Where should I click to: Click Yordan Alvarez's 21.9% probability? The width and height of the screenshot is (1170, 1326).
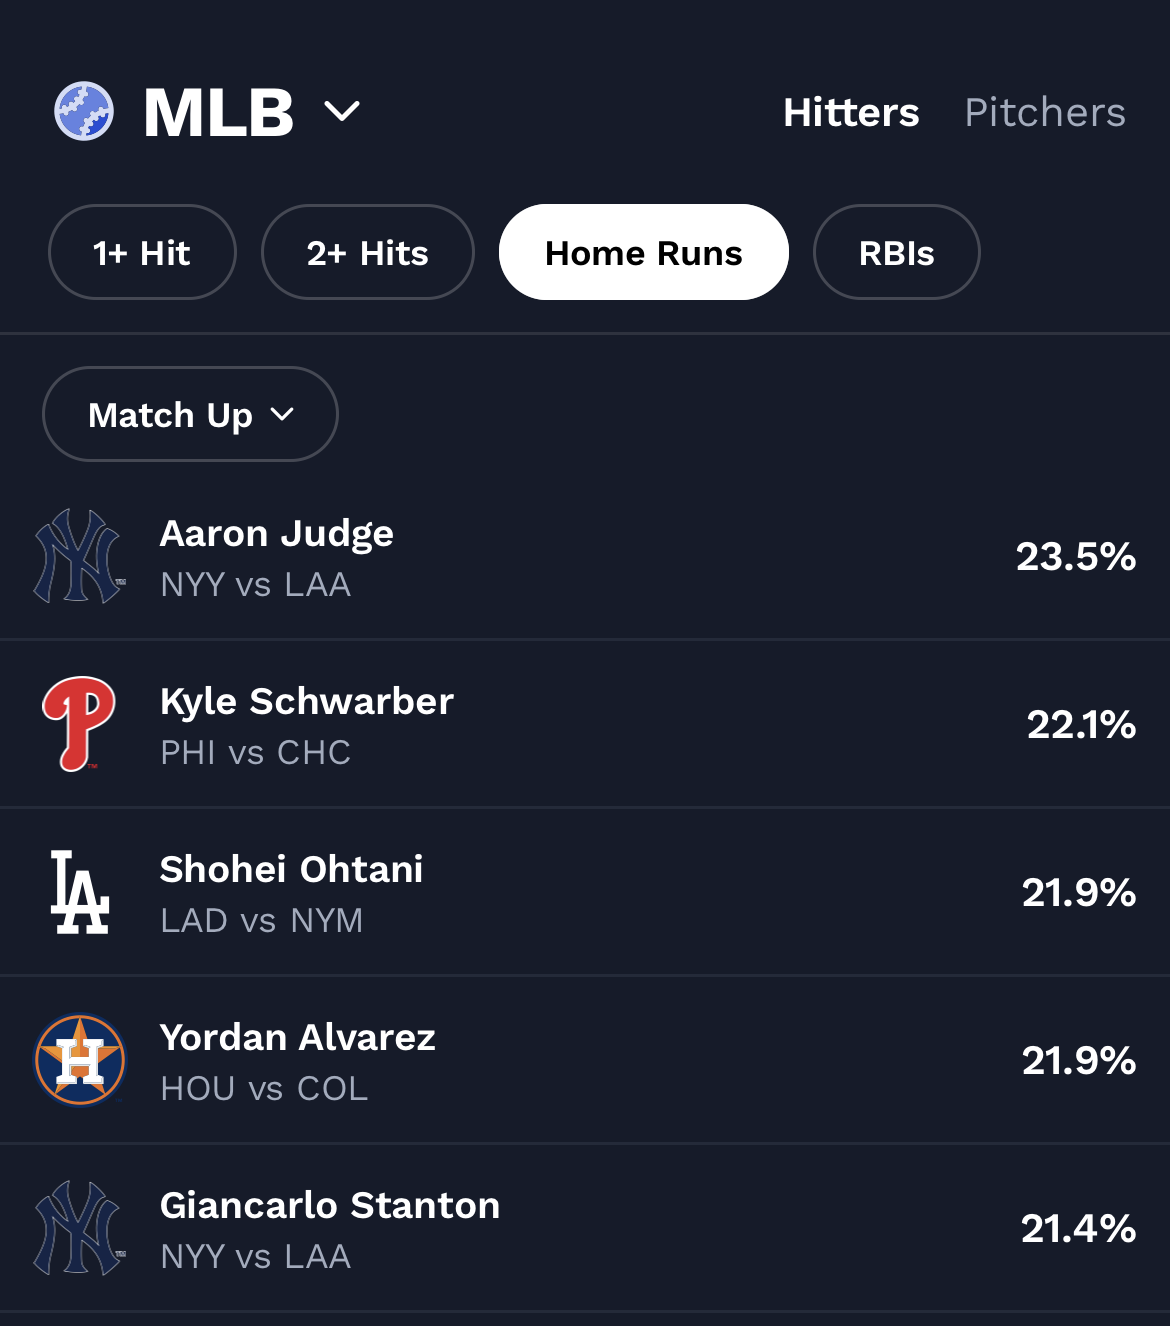[x=1078, y=1060]
